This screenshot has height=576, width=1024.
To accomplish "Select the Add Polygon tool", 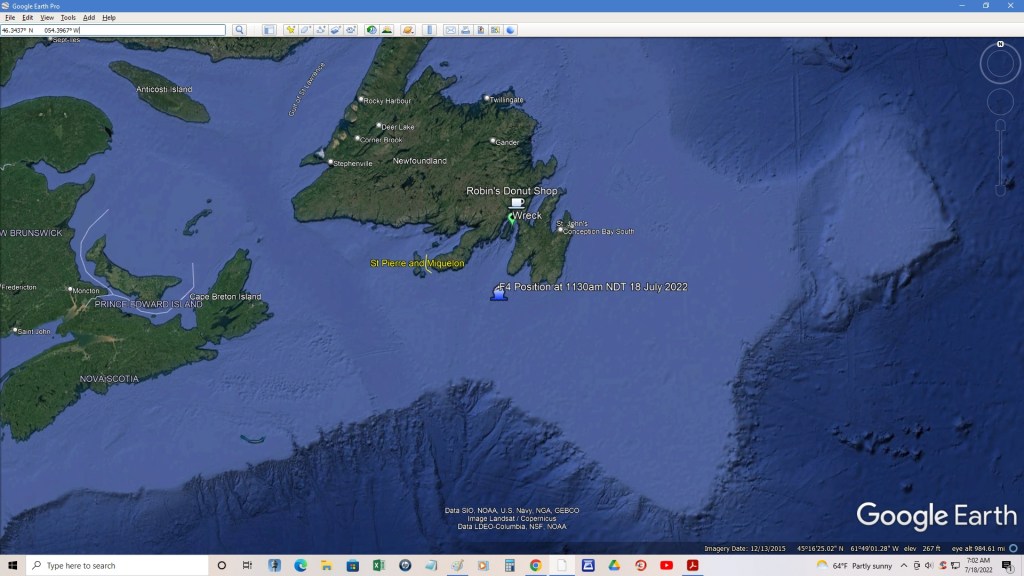I will (305, 30).
